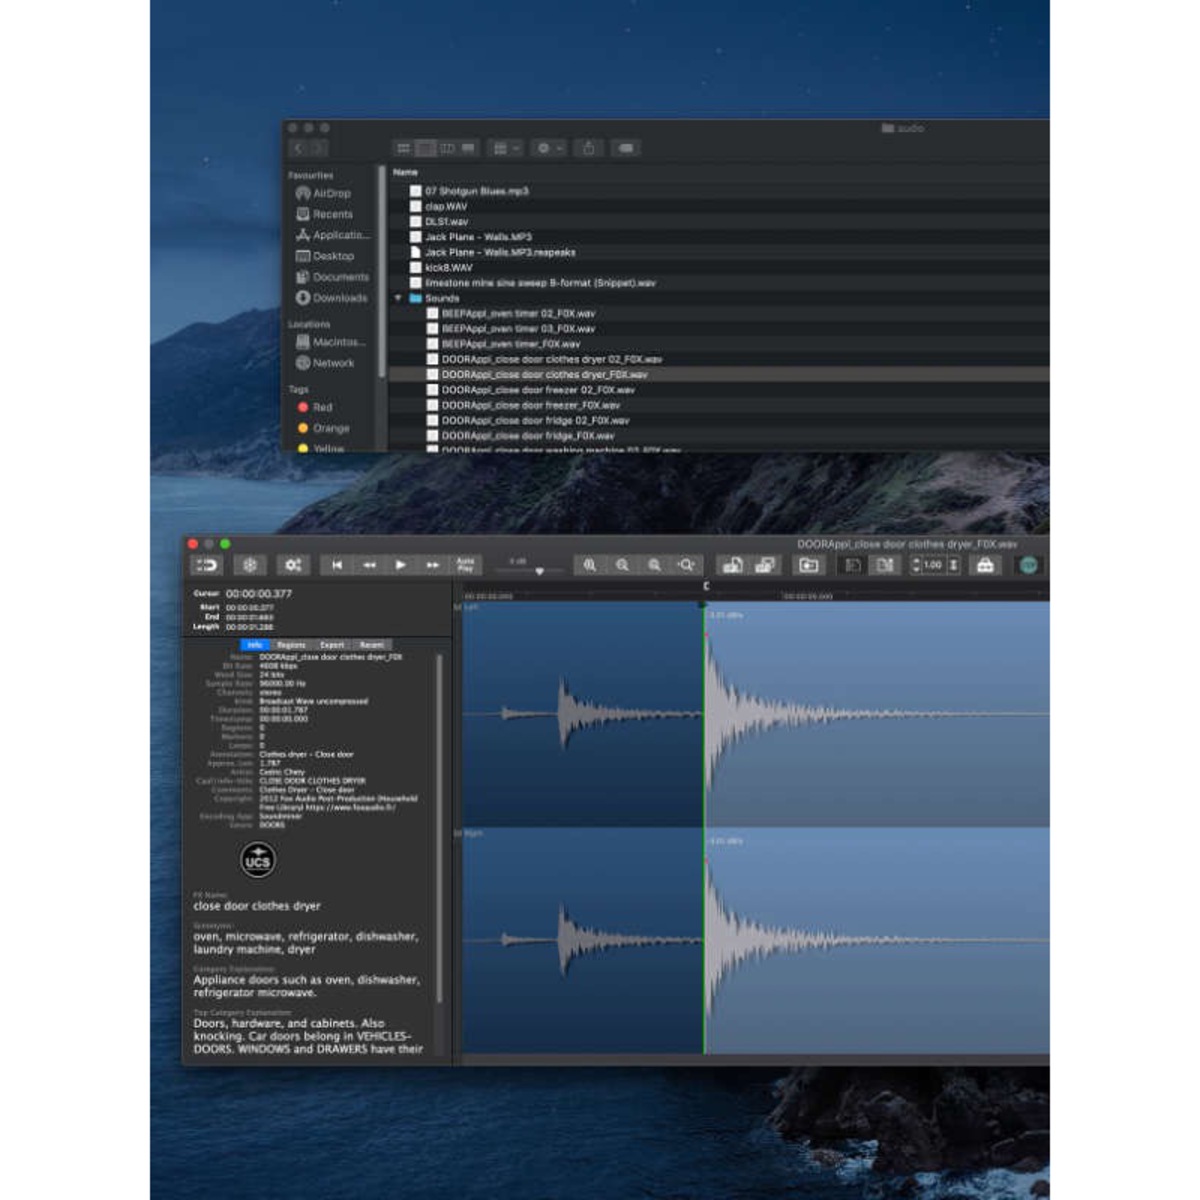Click the Finder share icon
The width and height of the screenshot is (1200, 1200).
coord(588,148)
